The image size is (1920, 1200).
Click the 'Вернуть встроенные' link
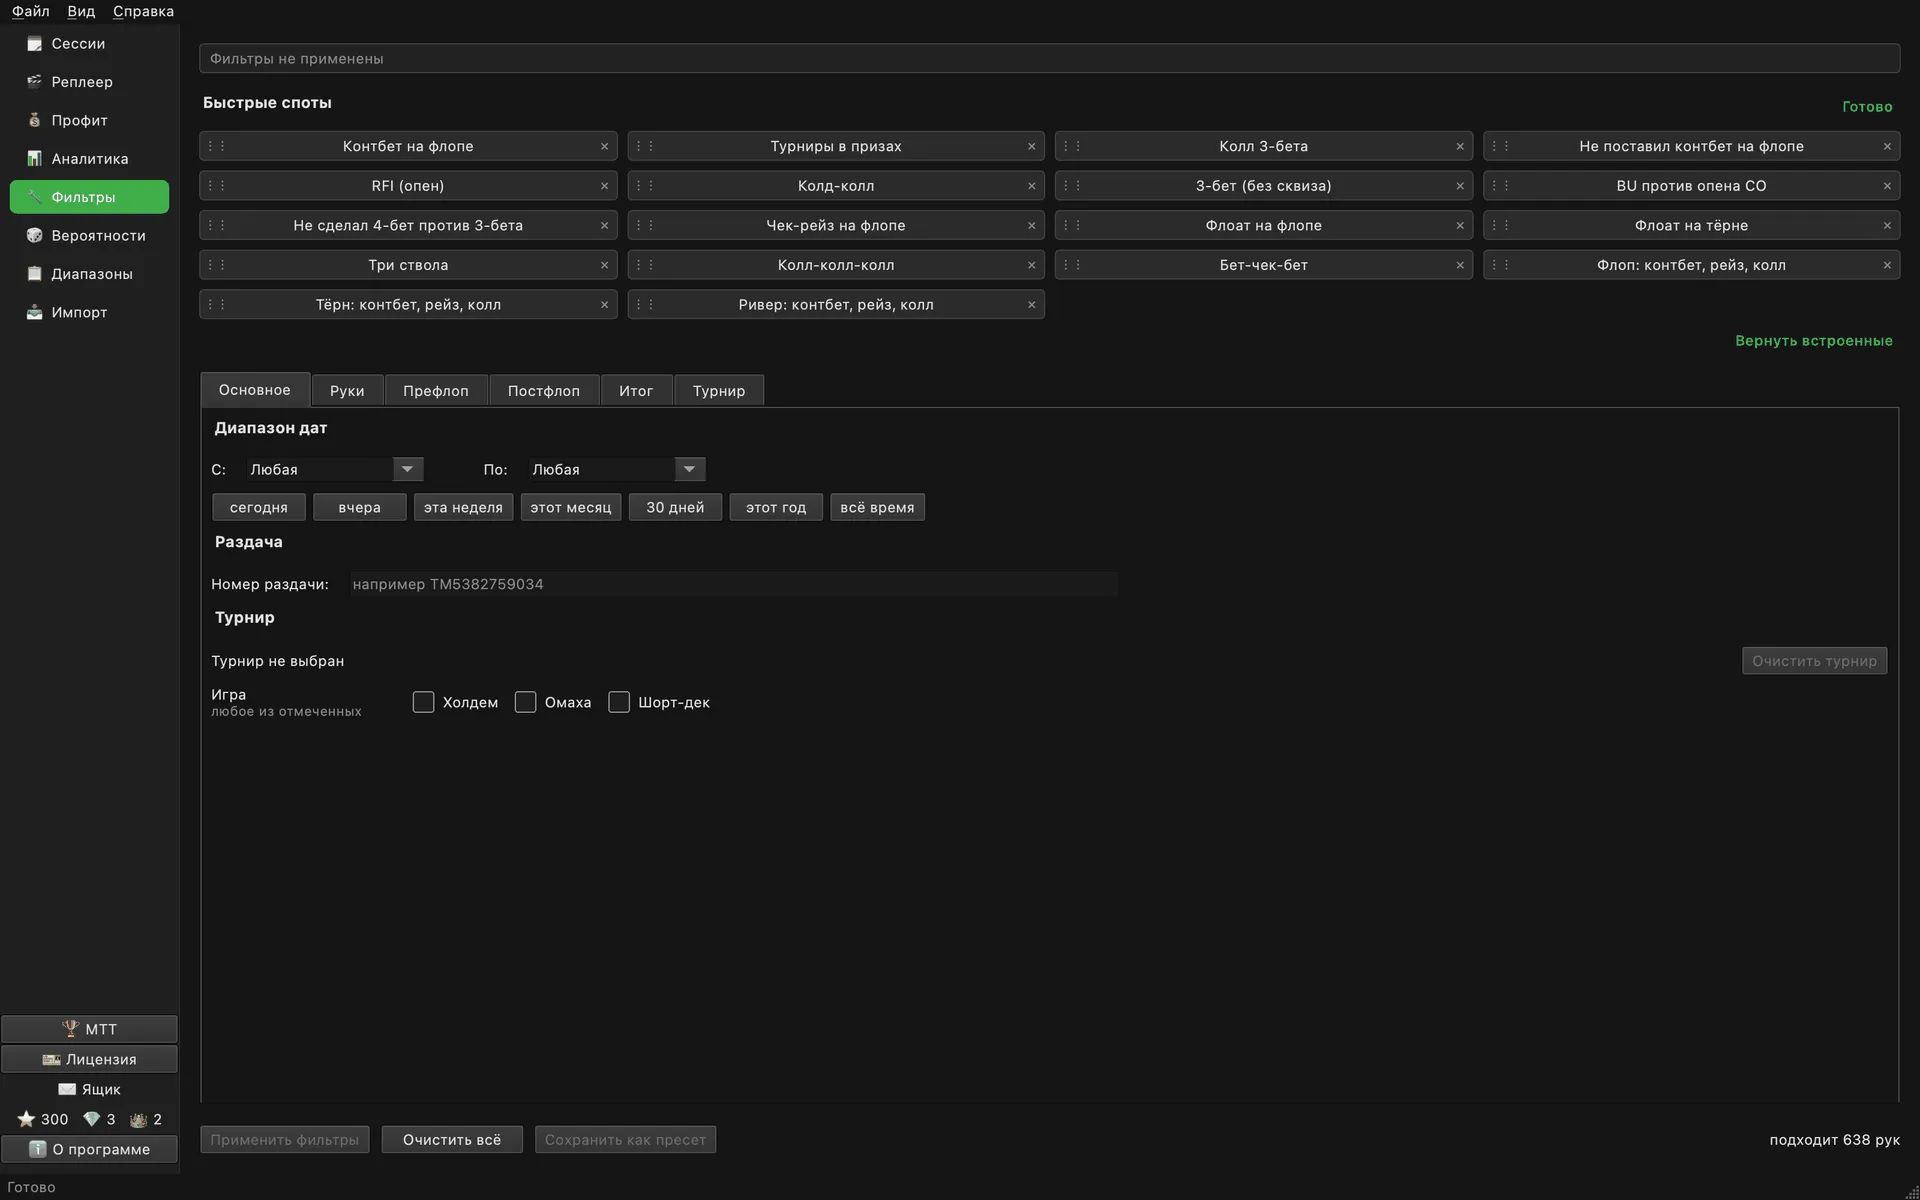click(1814, 341)
